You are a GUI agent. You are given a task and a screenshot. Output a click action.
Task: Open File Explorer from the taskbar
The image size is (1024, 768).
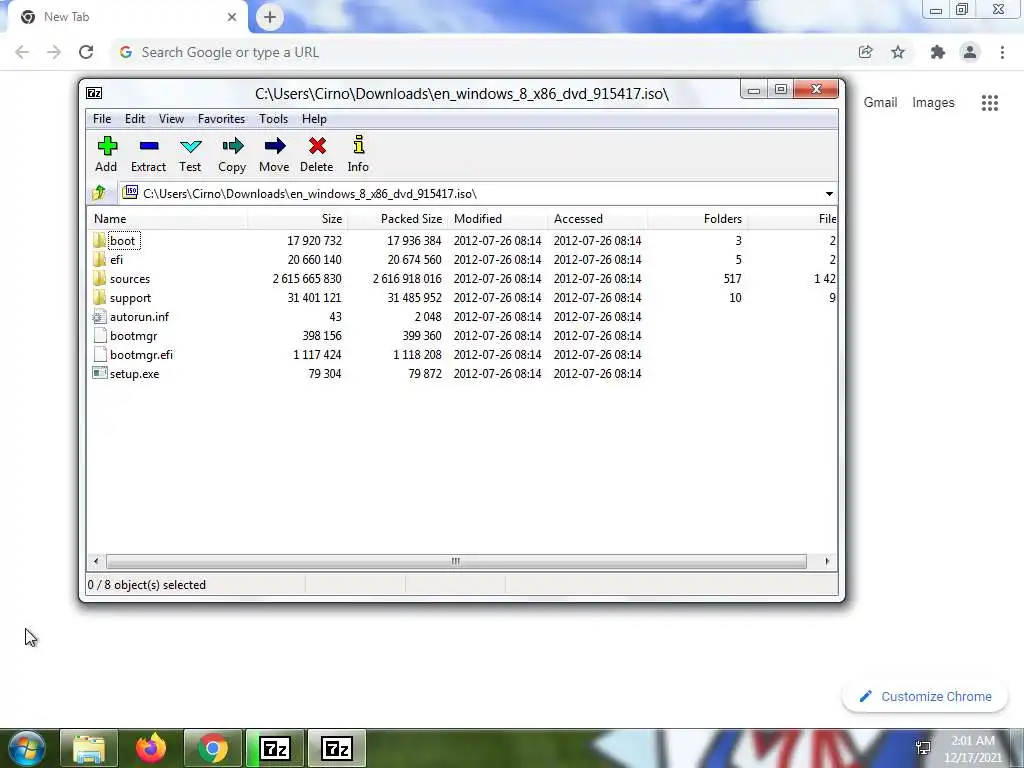89,748
